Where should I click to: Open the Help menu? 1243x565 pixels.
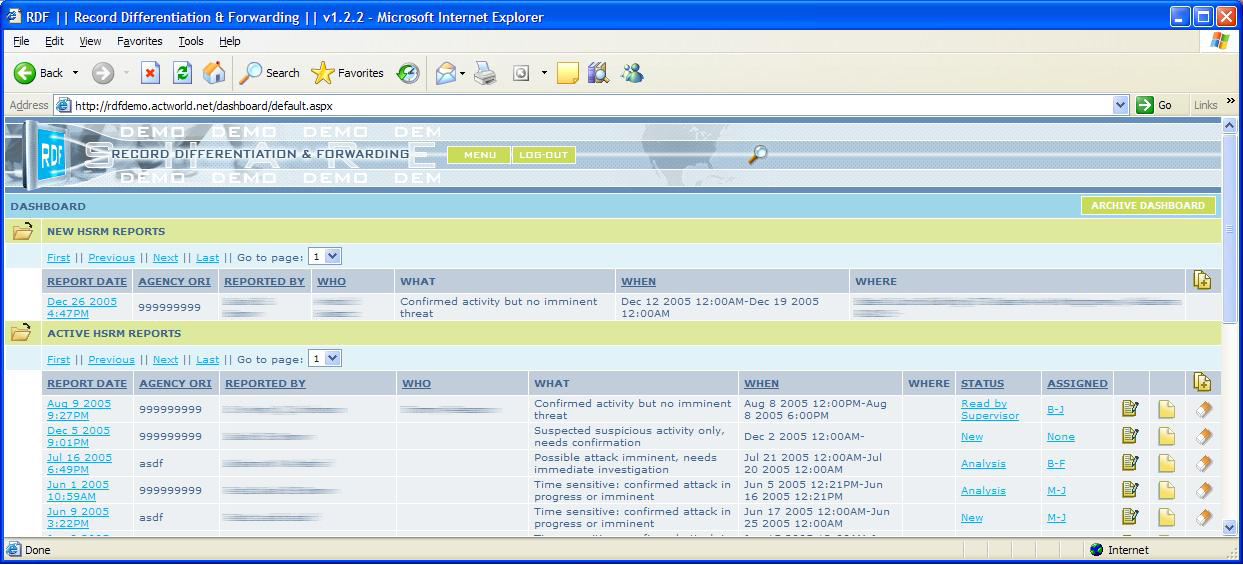coord(230,41)
